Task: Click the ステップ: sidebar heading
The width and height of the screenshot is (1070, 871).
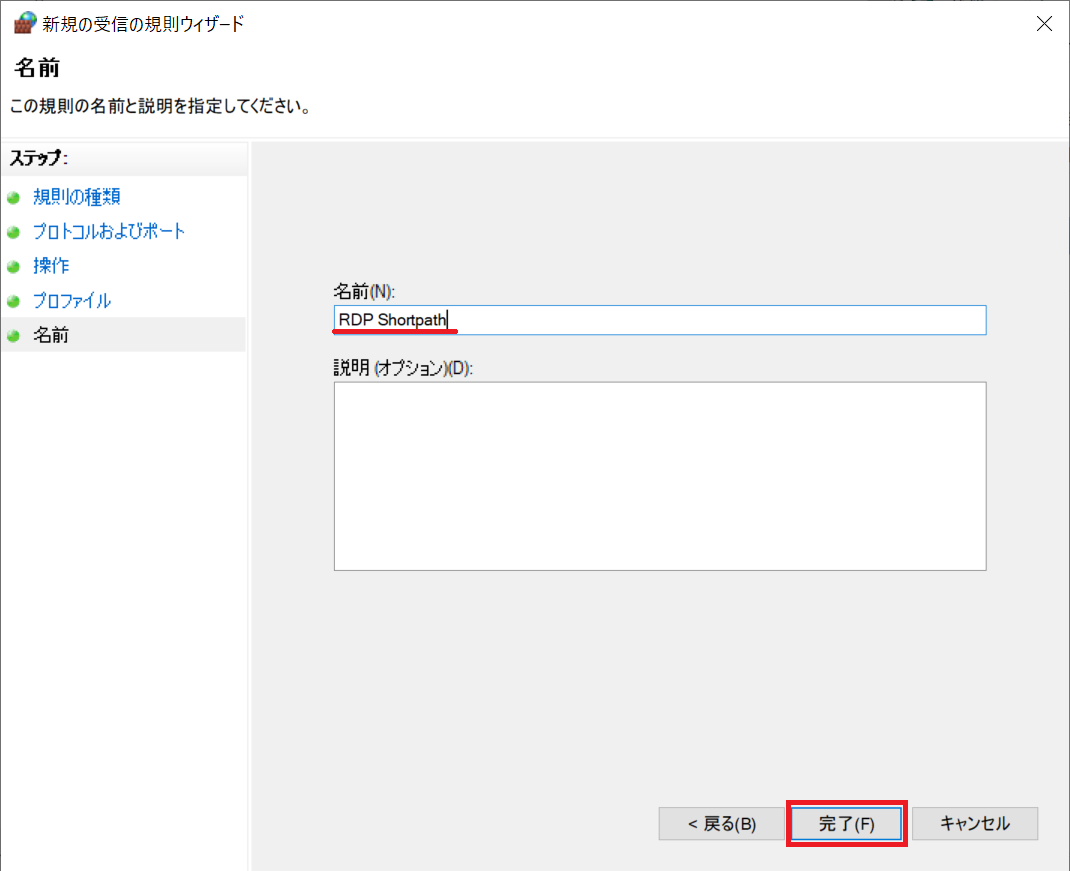Action: [38, 158]
